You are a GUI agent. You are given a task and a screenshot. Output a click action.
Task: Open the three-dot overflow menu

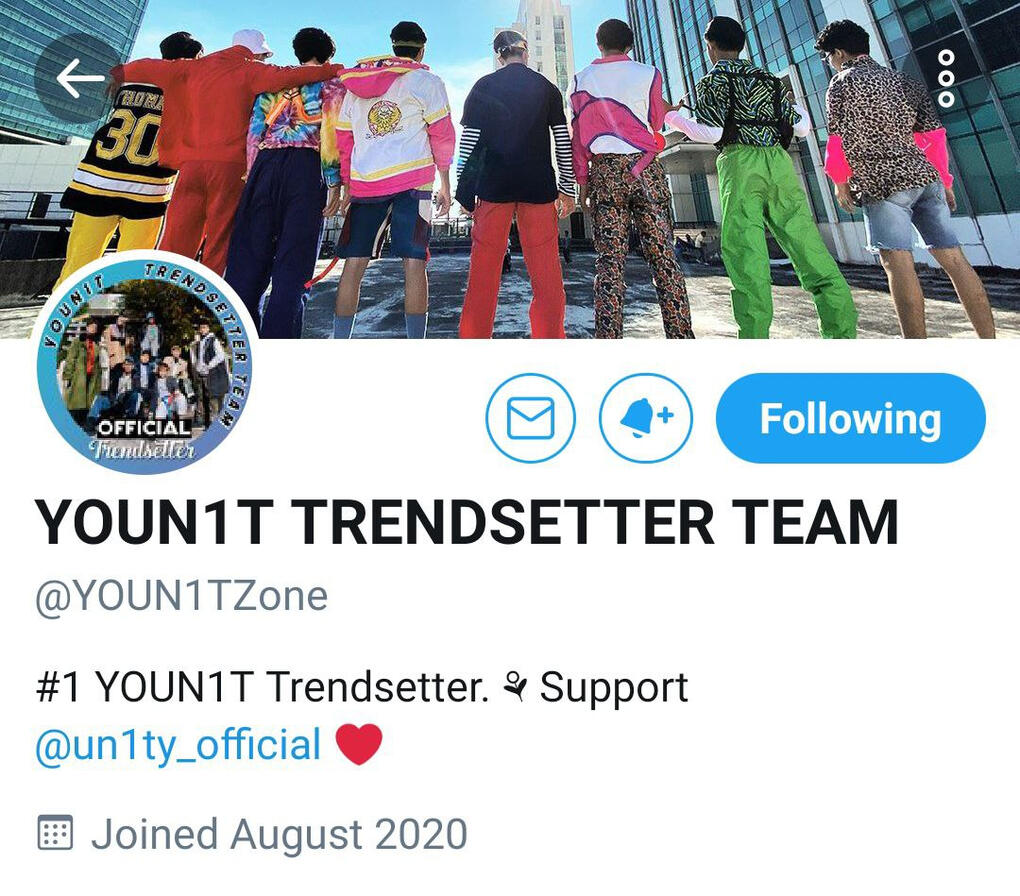(946, 78)
